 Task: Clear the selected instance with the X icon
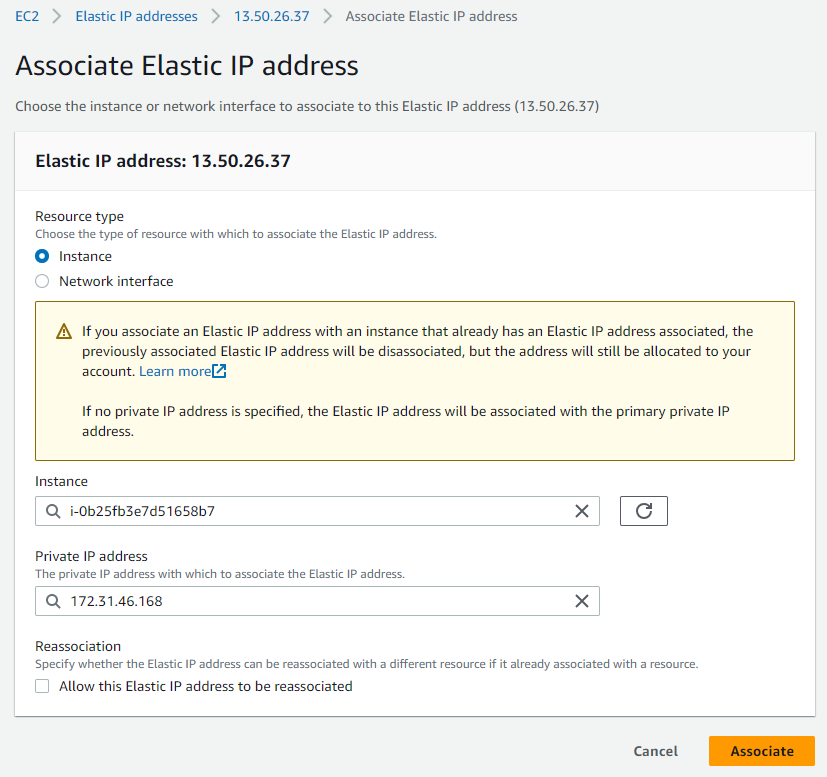point(582,511)
